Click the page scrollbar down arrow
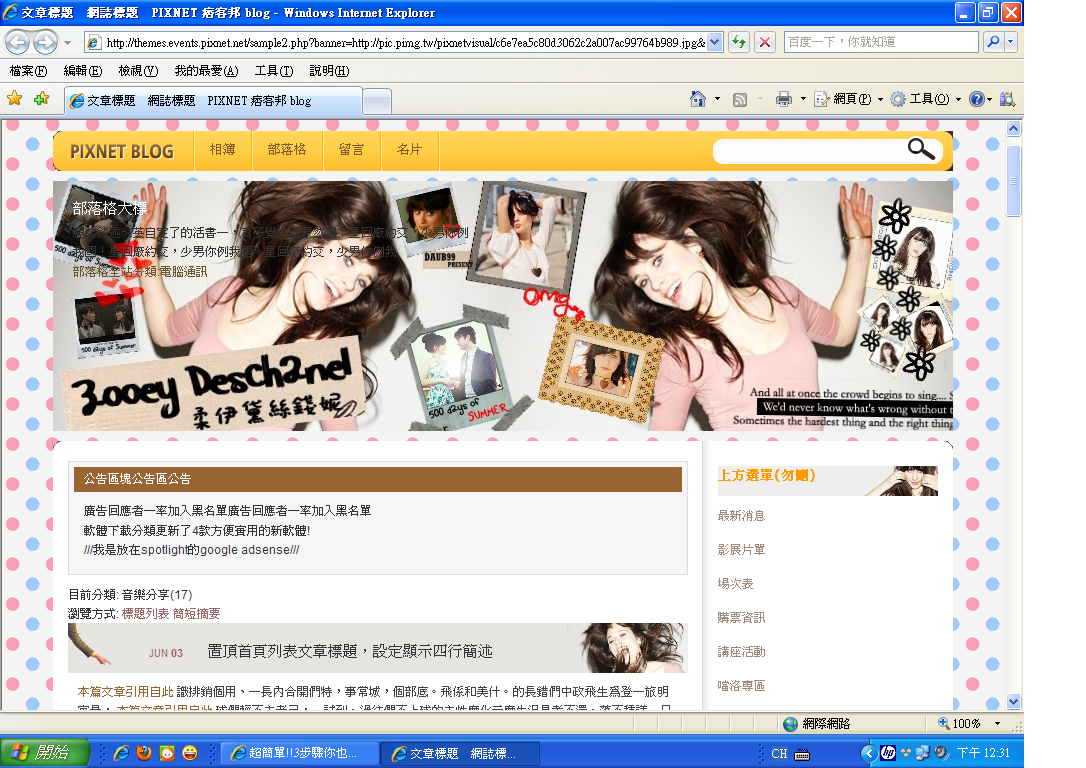This screenshot has height=768, width=1086. [x=1013, y=702]
